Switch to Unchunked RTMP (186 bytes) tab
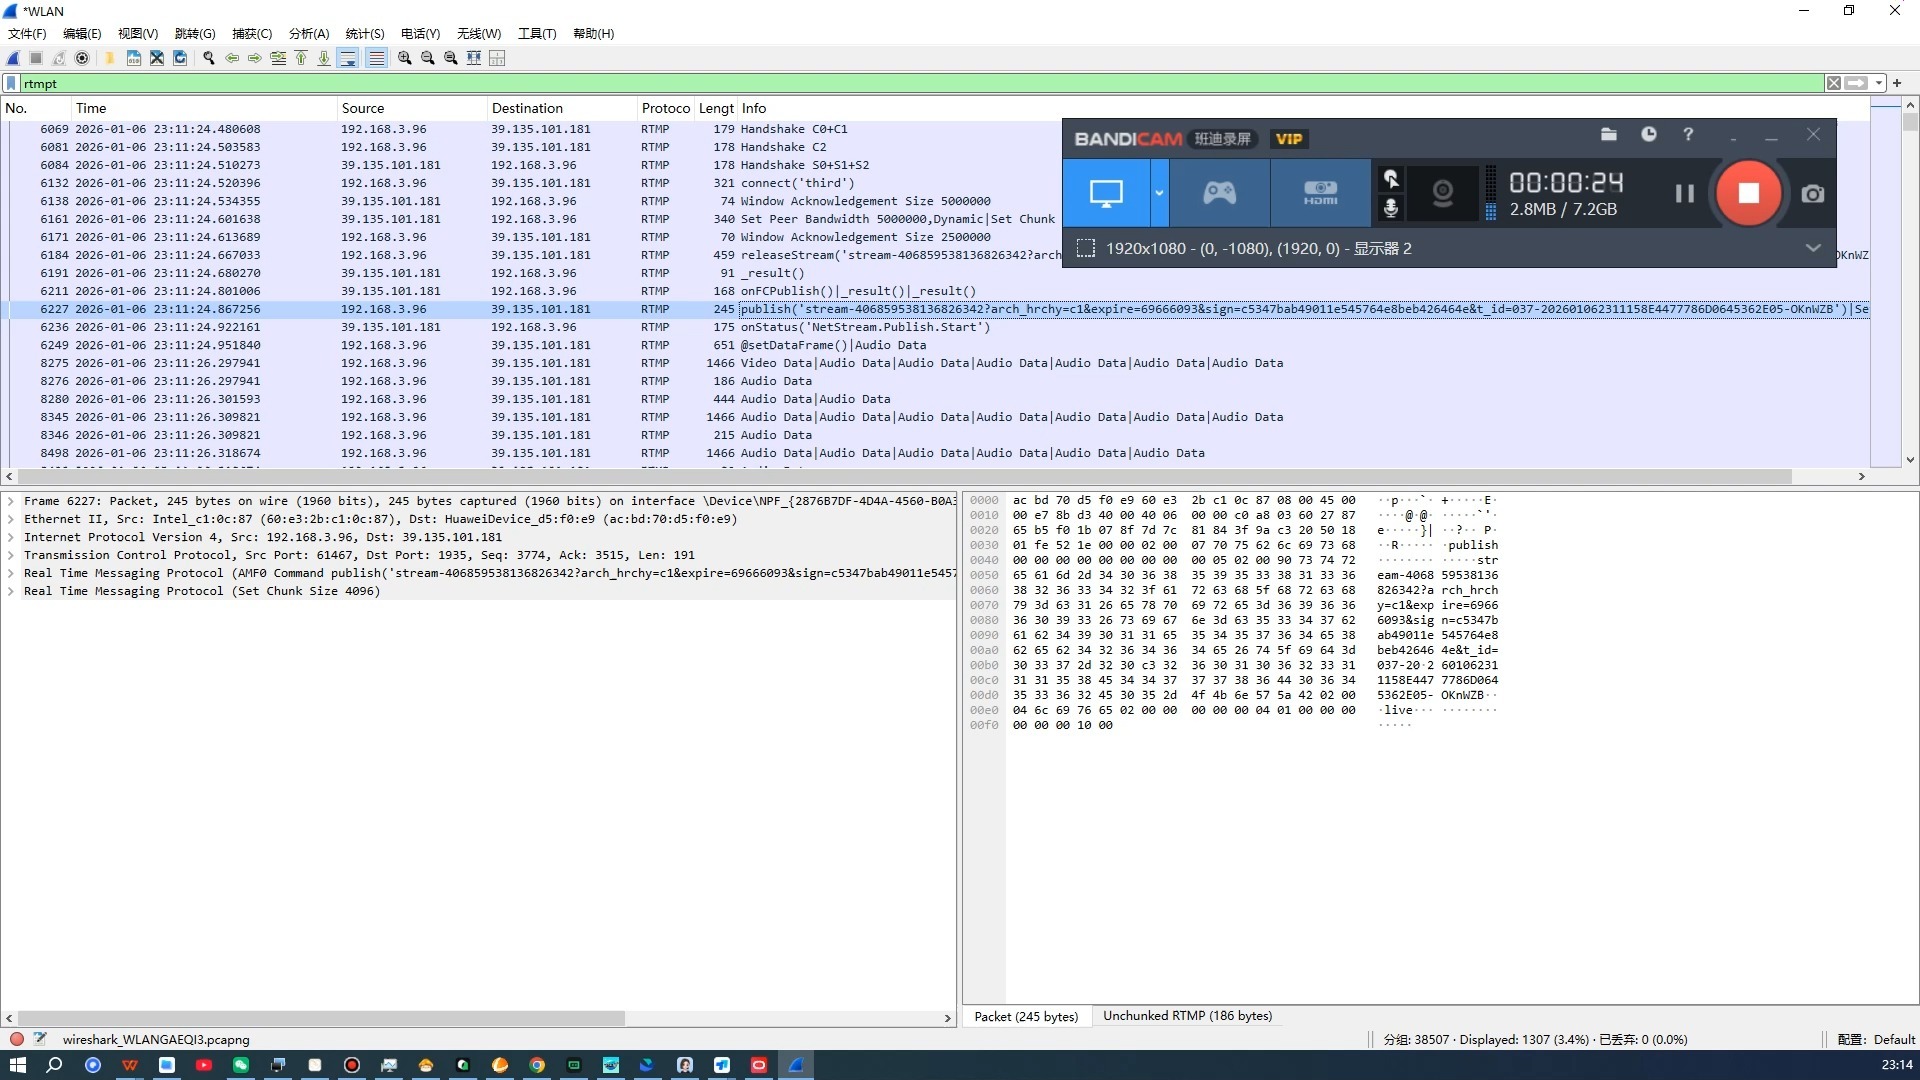1920x1080 pixels. (x=1187, y=1016)
